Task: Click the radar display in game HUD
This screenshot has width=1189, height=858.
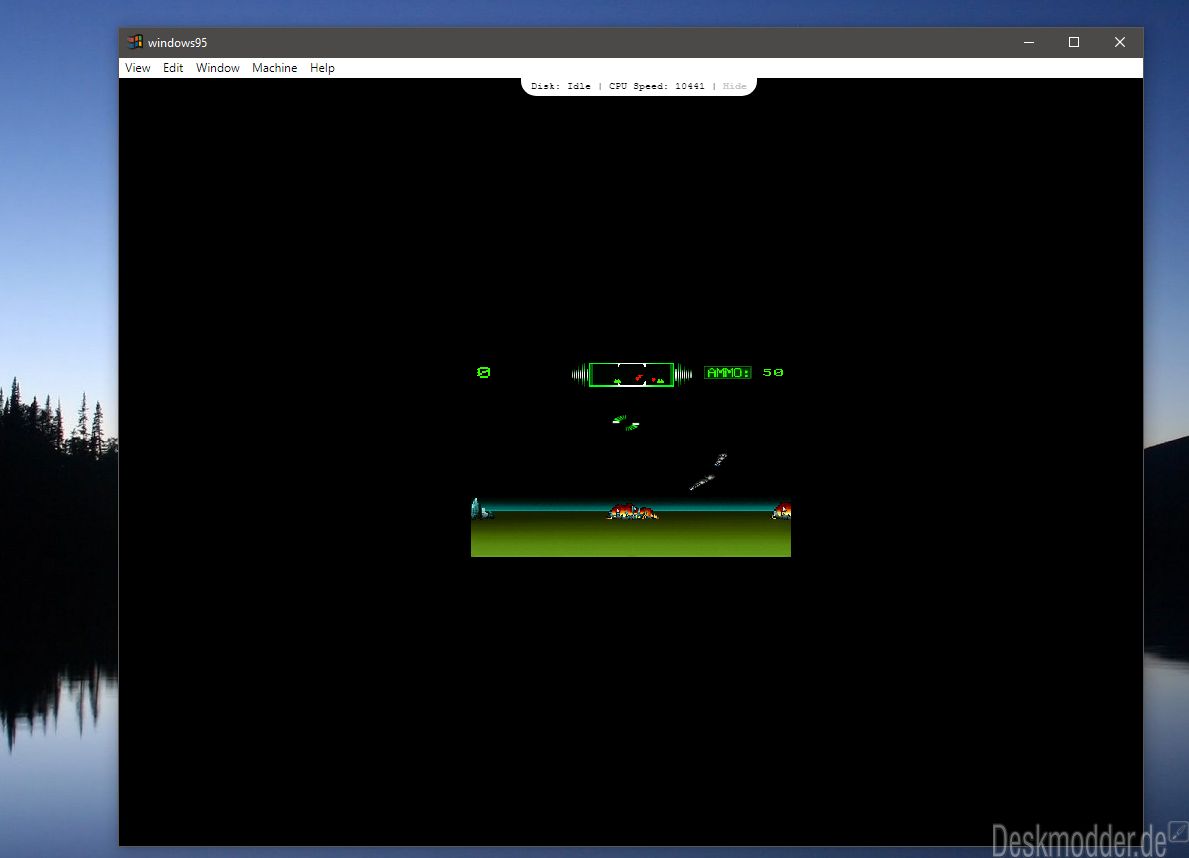Action: tap(632, 375)
